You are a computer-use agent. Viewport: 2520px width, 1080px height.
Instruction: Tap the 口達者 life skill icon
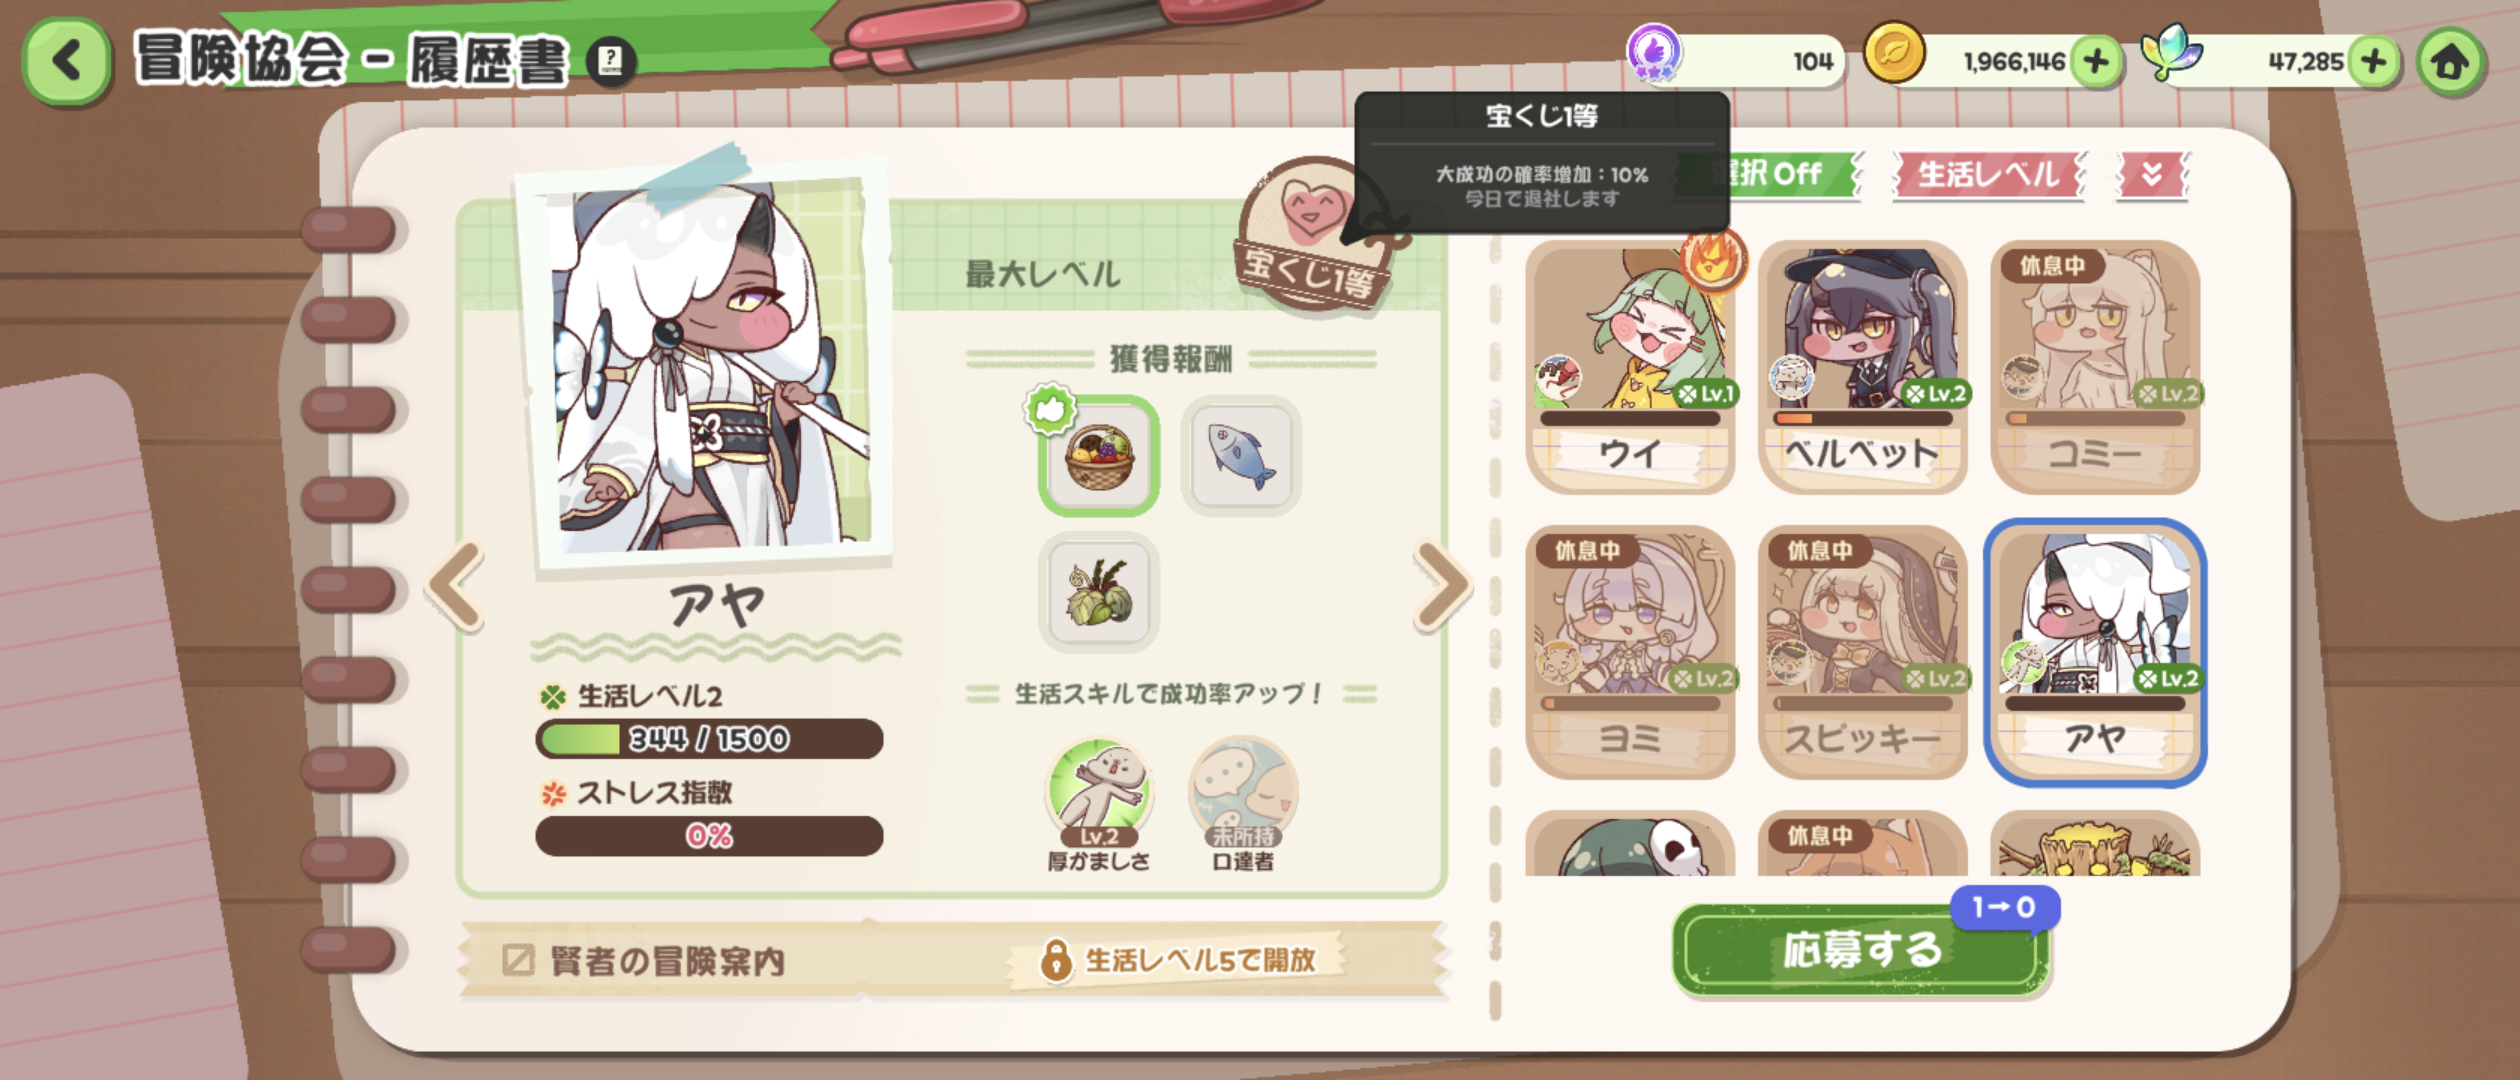coord(1243,792)
